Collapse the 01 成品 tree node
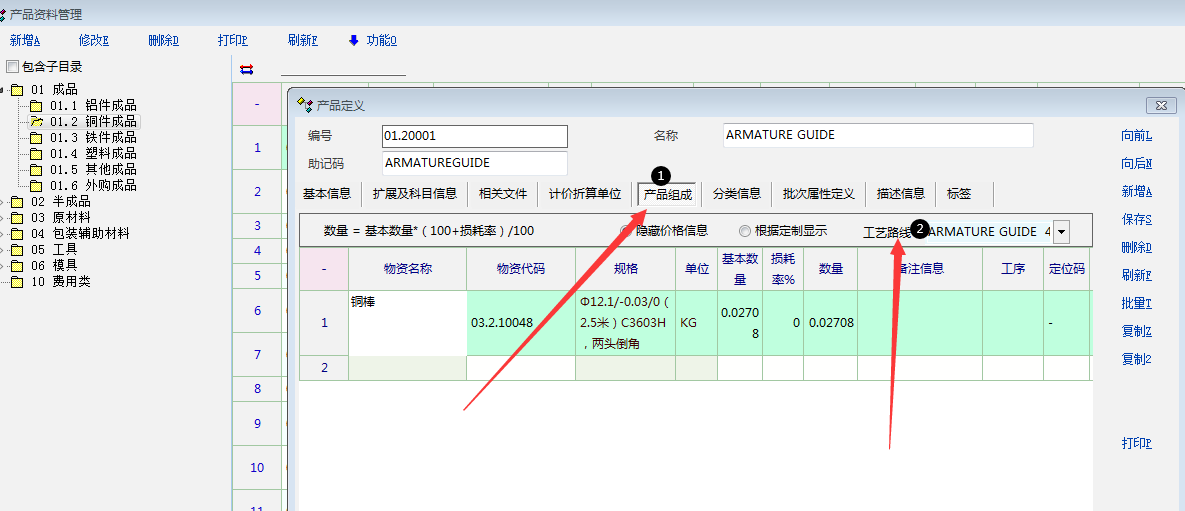 pyautogui.click(x=3, y=90)
